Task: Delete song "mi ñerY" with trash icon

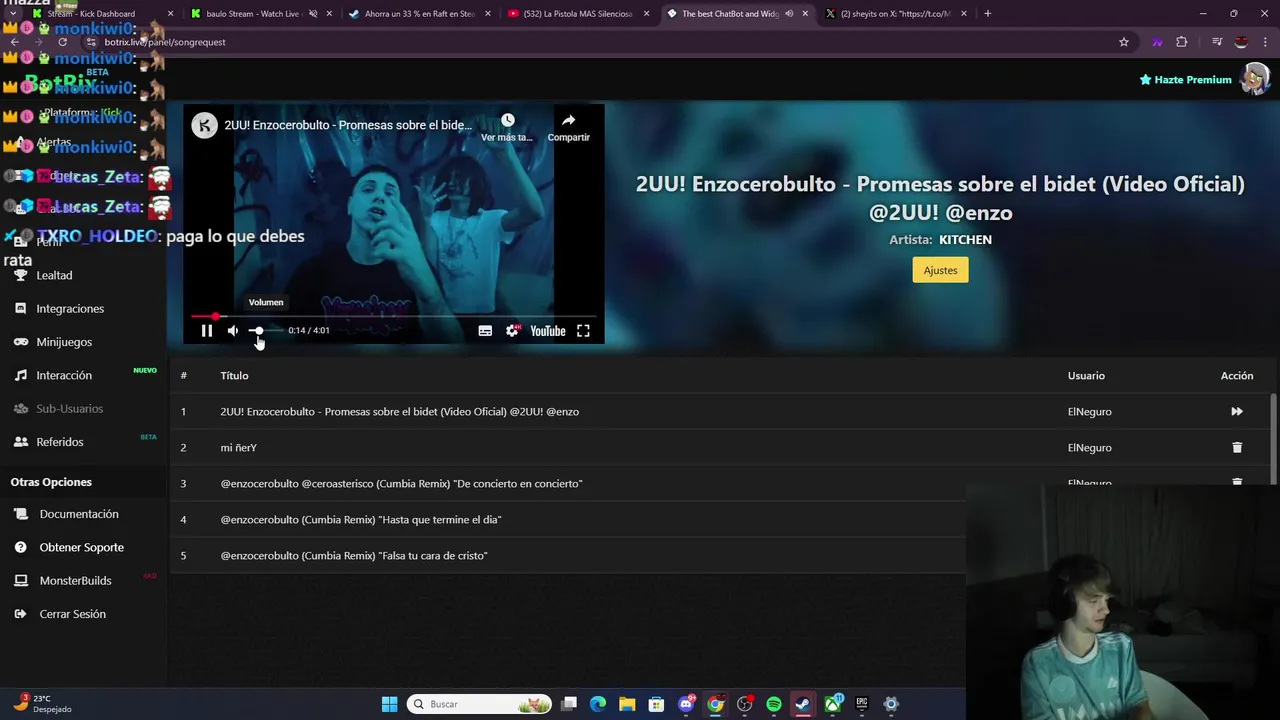Action: pyautogui.click(x=1237, y=447)
